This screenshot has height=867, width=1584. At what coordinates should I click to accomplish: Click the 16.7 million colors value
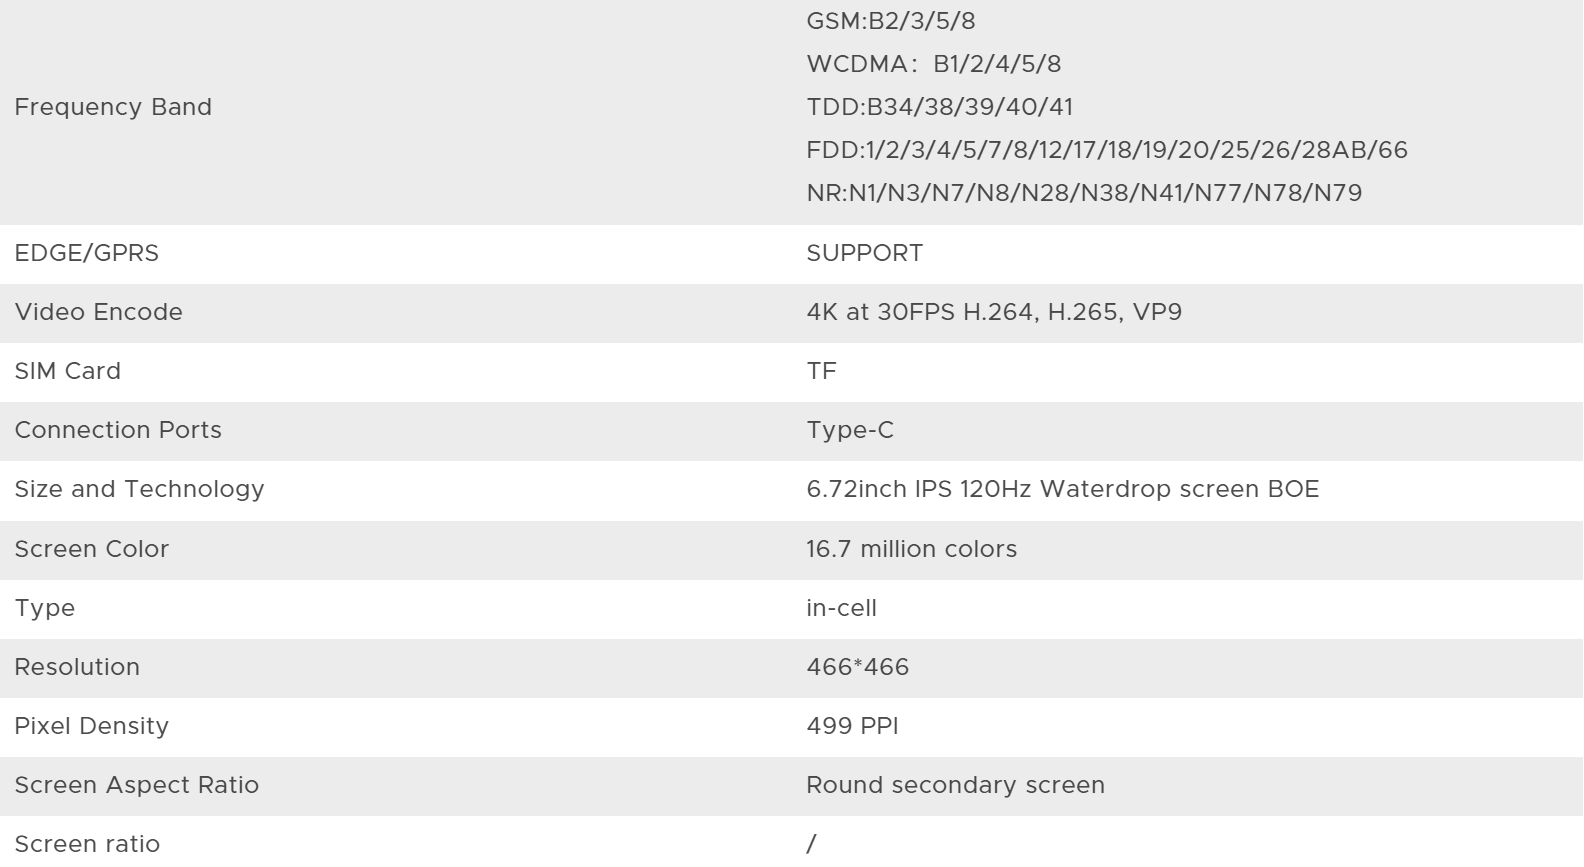(911, 549)
